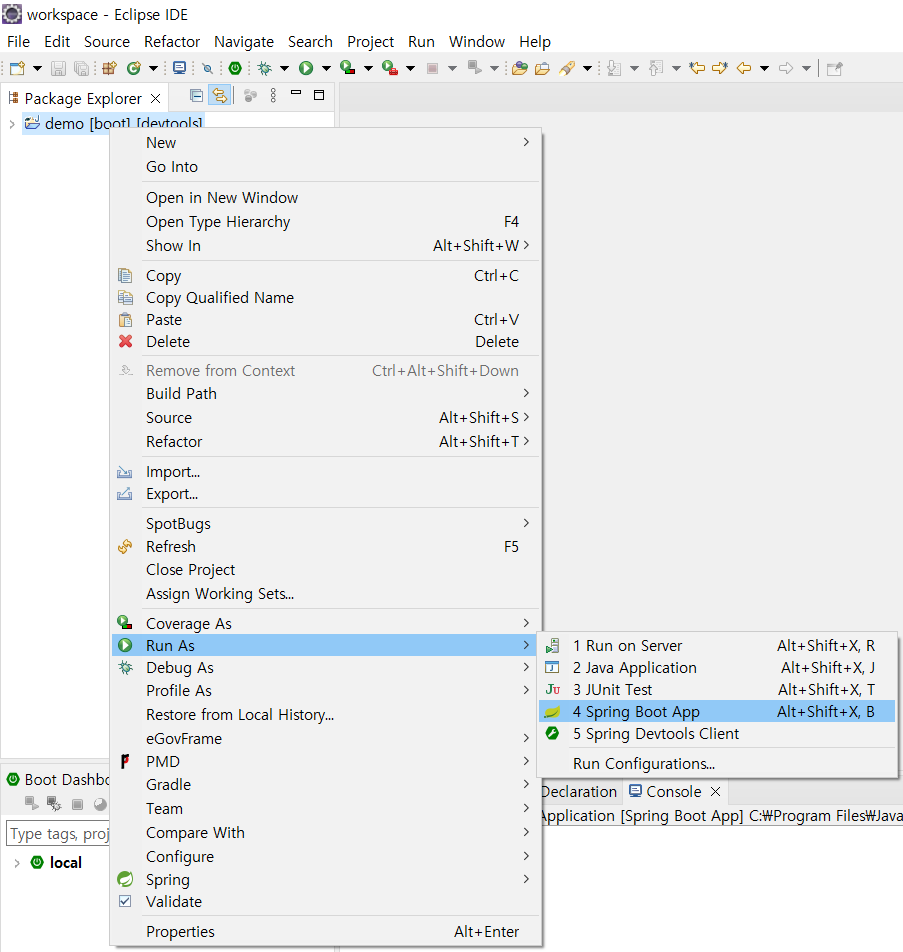Image resolution: width=903 pixels, height=952 pixels.
Task: Click Boot Dashboard start process icon
Action: click(x=32, y=804)
